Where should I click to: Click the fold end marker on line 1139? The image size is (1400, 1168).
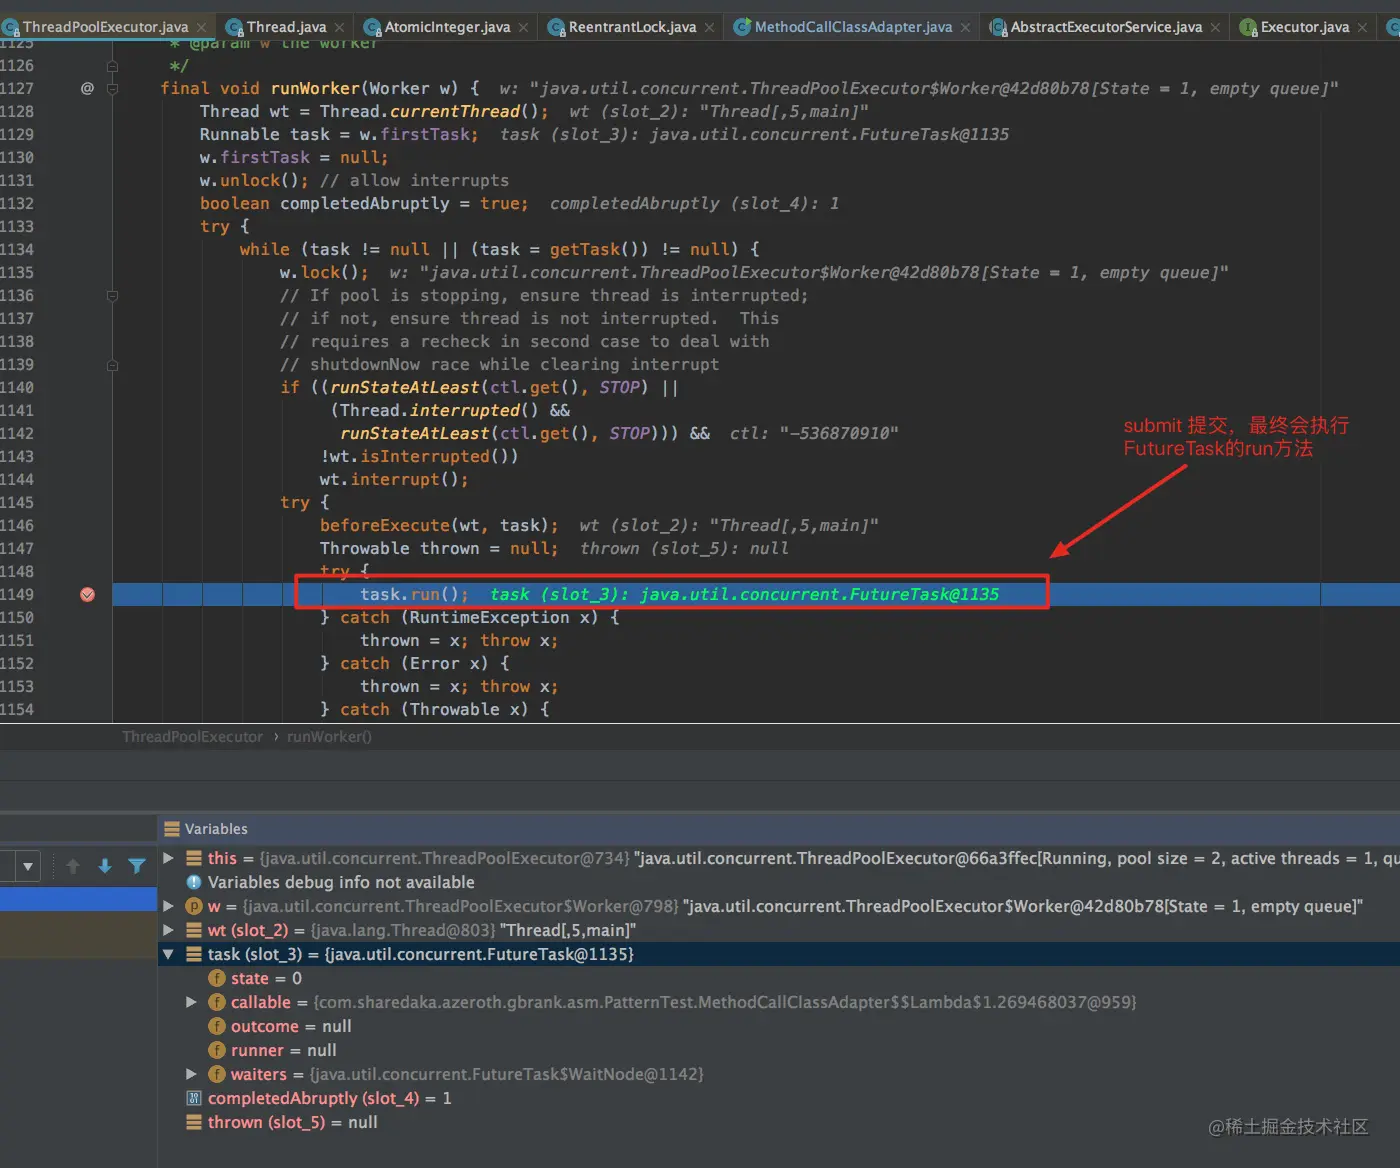(x=112, y=364)
